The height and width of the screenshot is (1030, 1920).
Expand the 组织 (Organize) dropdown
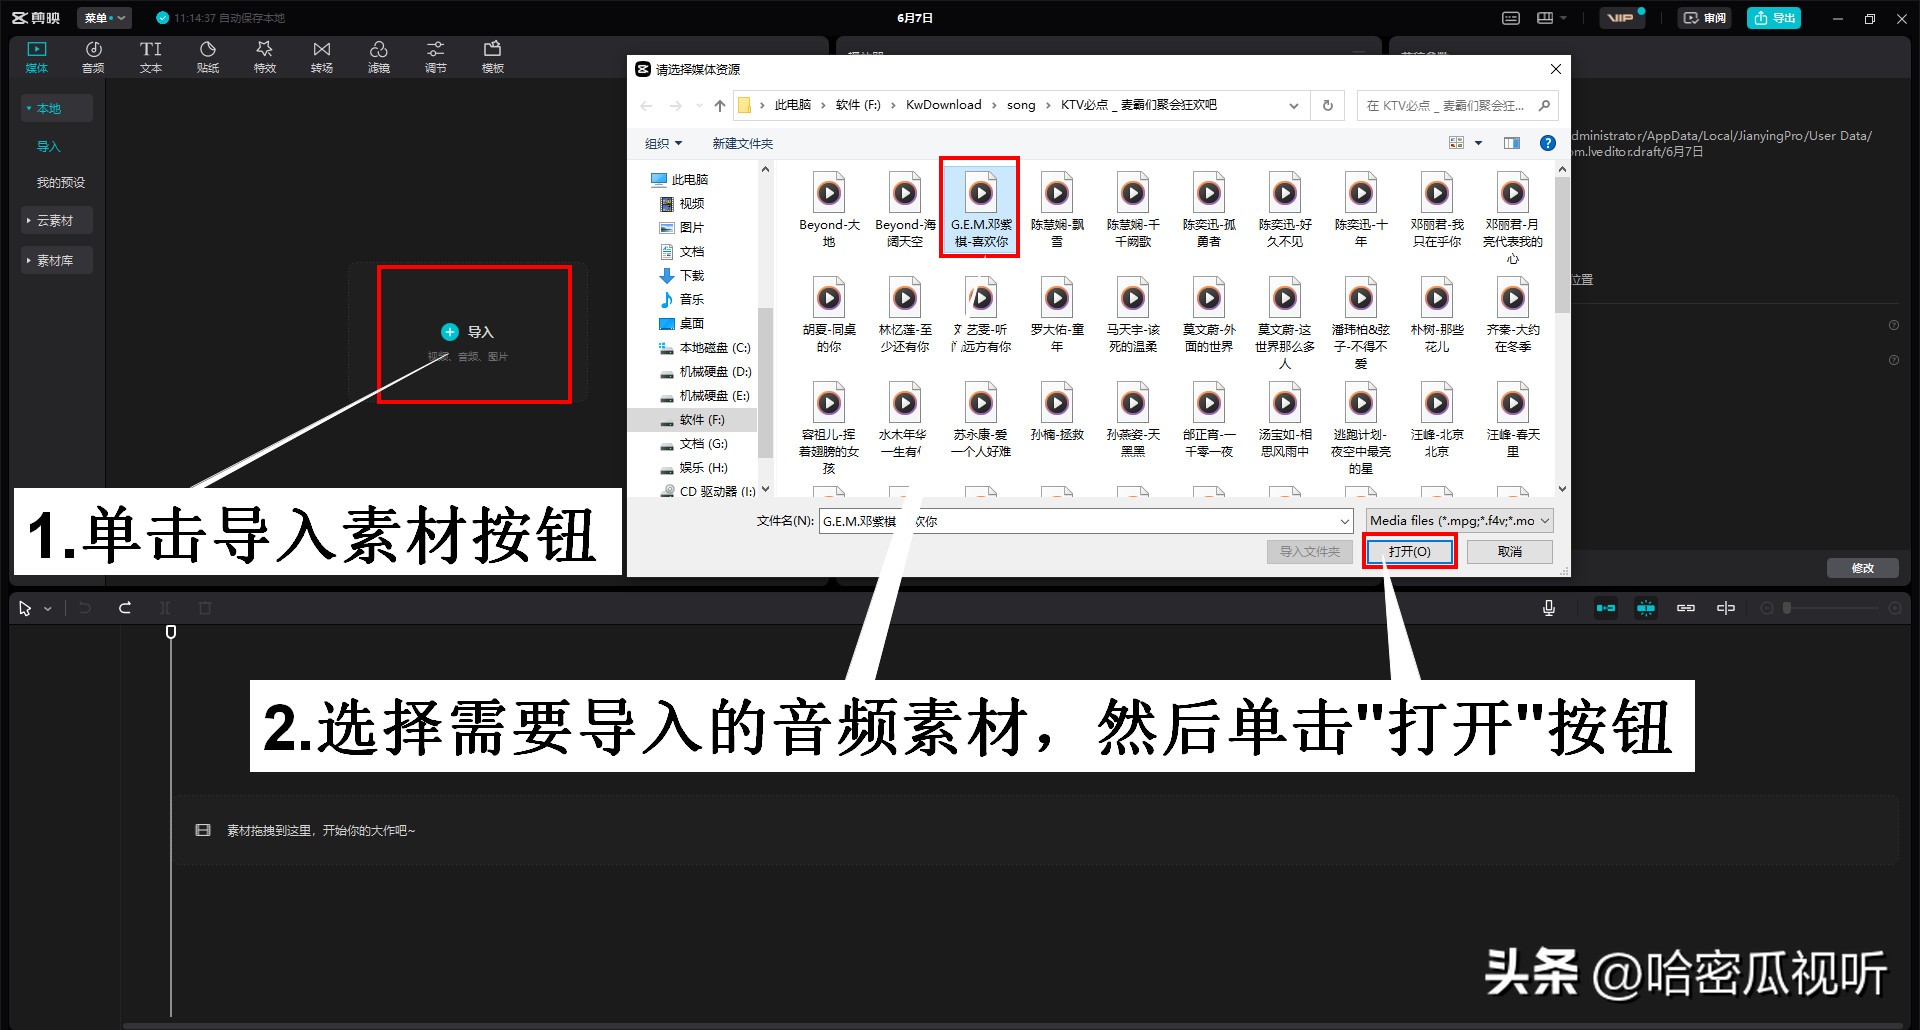click(x=661, y=143)
